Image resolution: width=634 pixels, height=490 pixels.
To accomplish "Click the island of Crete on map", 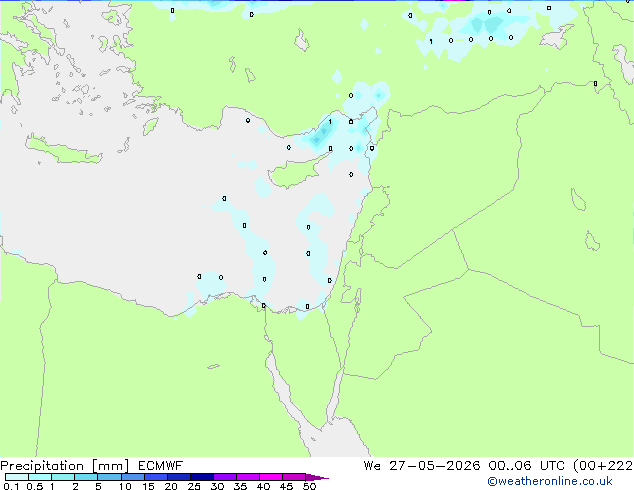I will pos(63,150).
